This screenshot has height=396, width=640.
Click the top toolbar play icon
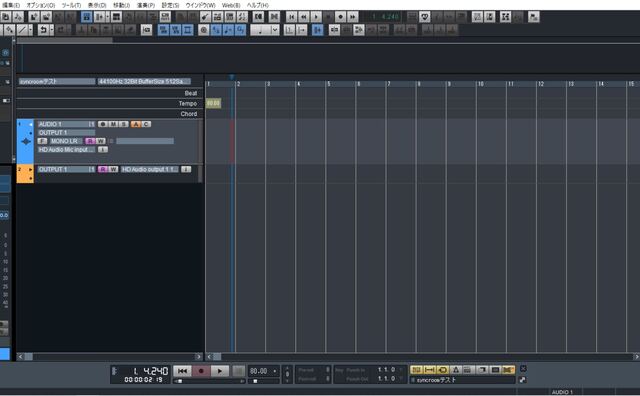tap(316, 17)
